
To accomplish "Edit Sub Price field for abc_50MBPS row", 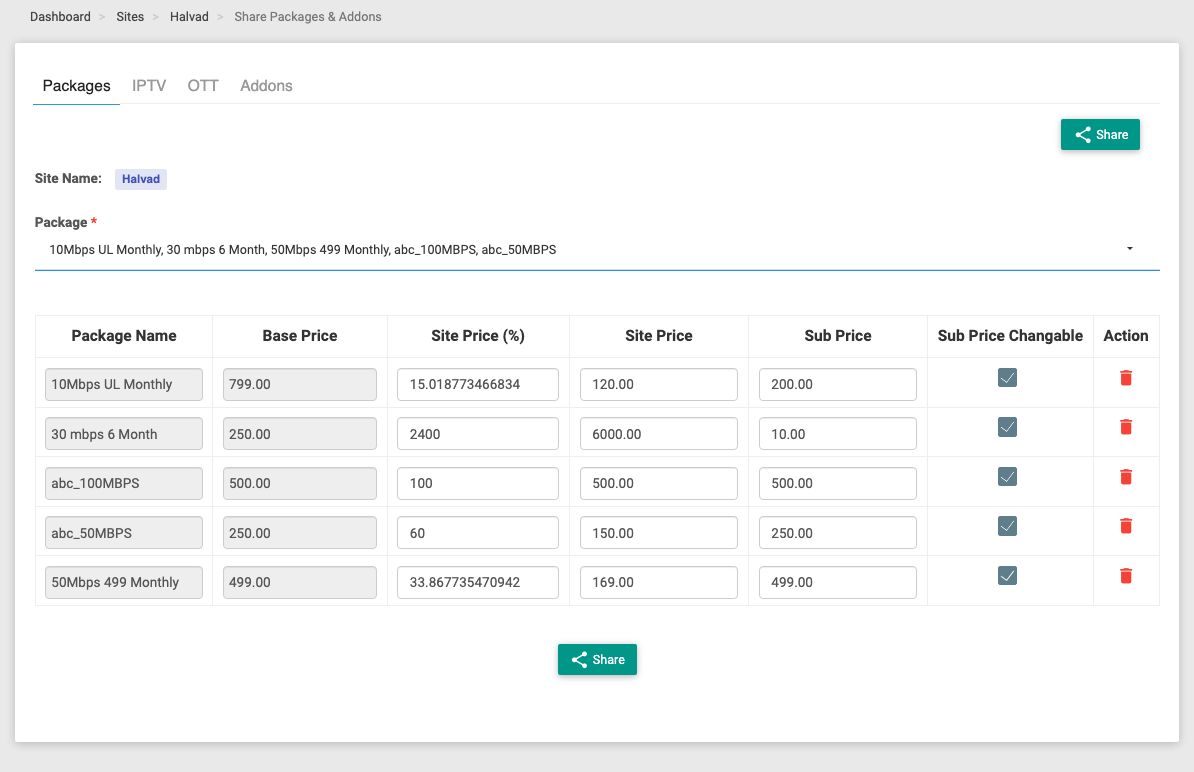I will 838,533.
